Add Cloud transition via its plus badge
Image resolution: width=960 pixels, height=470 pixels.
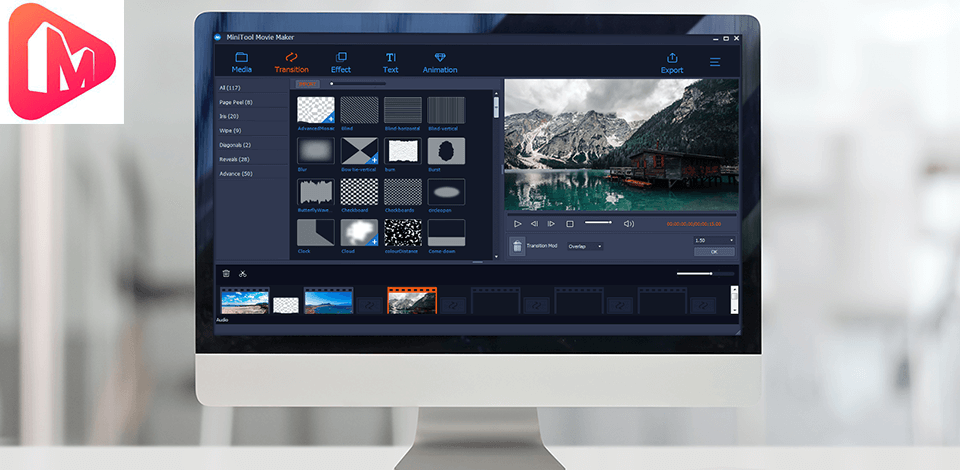click(374, 242)
